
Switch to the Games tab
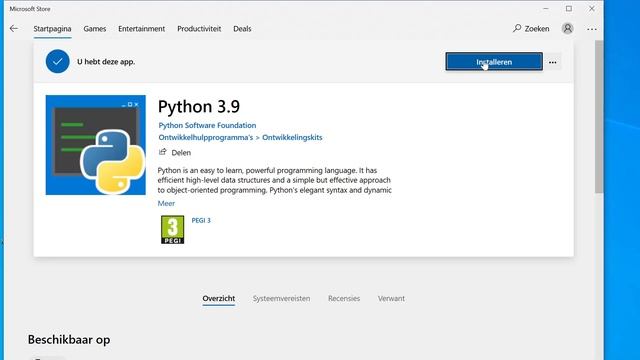pos(95,29)
